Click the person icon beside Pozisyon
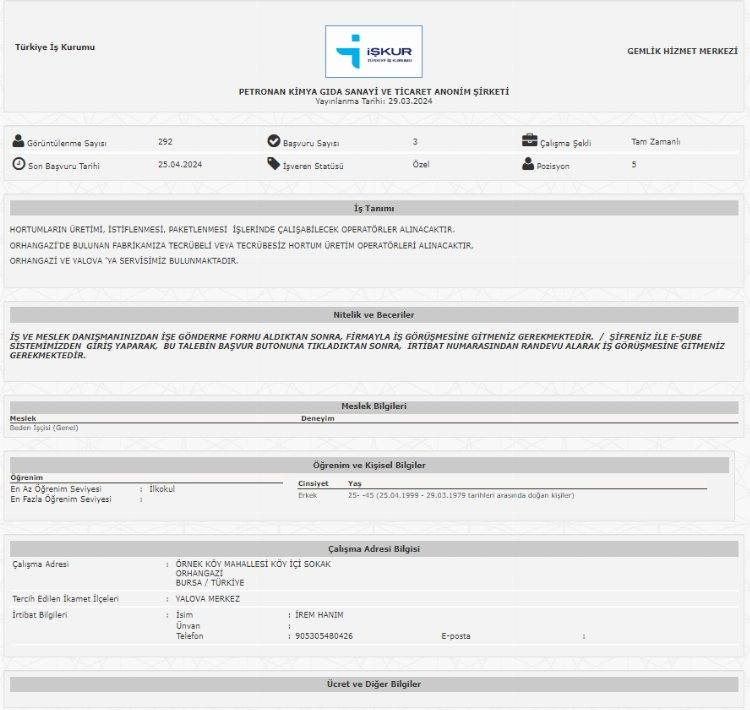 tap(529, 164)
